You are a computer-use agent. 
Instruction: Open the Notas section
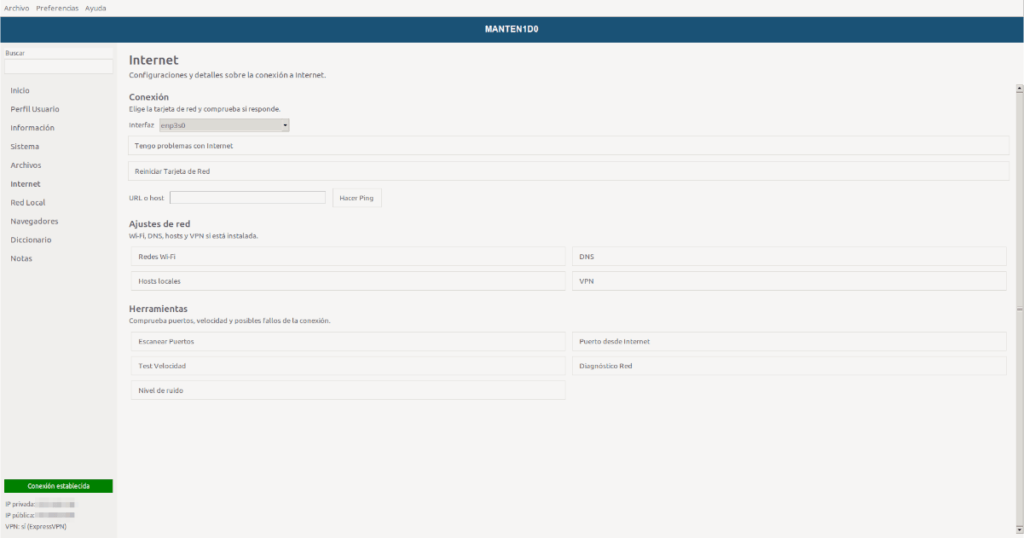coord(21,259)
